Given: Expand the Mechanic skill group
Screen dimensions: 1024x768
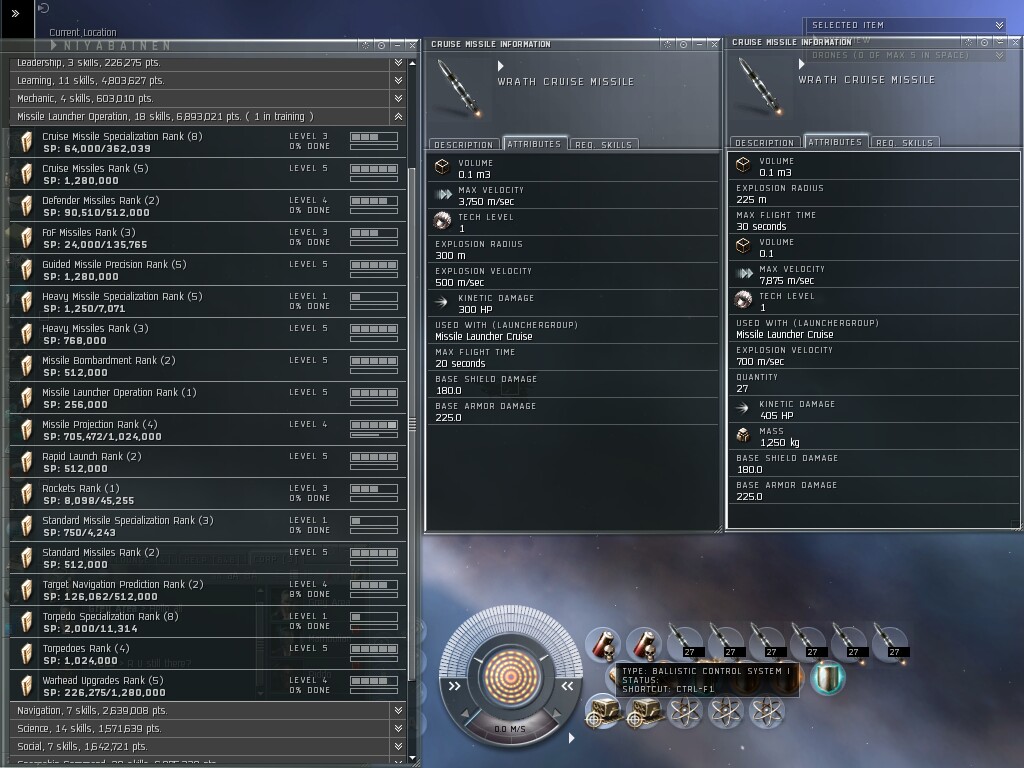Looking at the screenshot, I should 398,99.
